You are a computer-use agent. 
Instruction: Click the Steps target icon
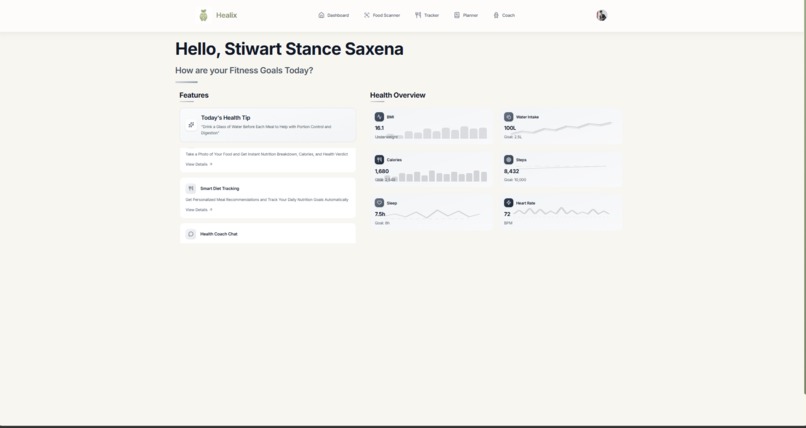(508, 160)
